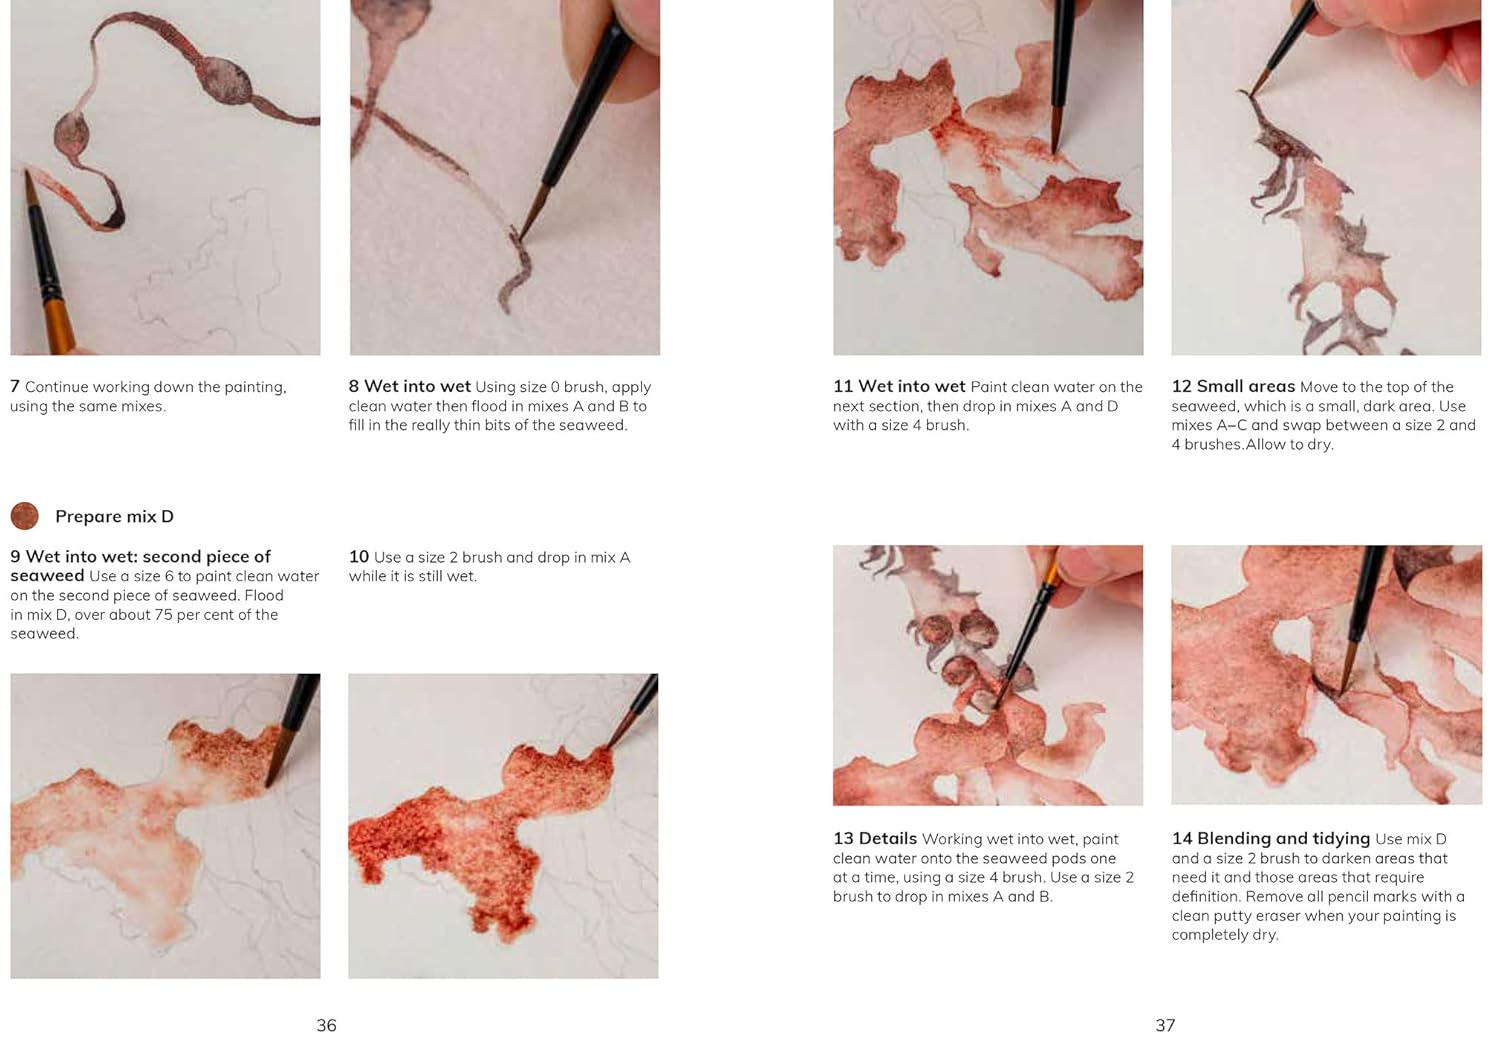Click the step 7 caption text

148,396
